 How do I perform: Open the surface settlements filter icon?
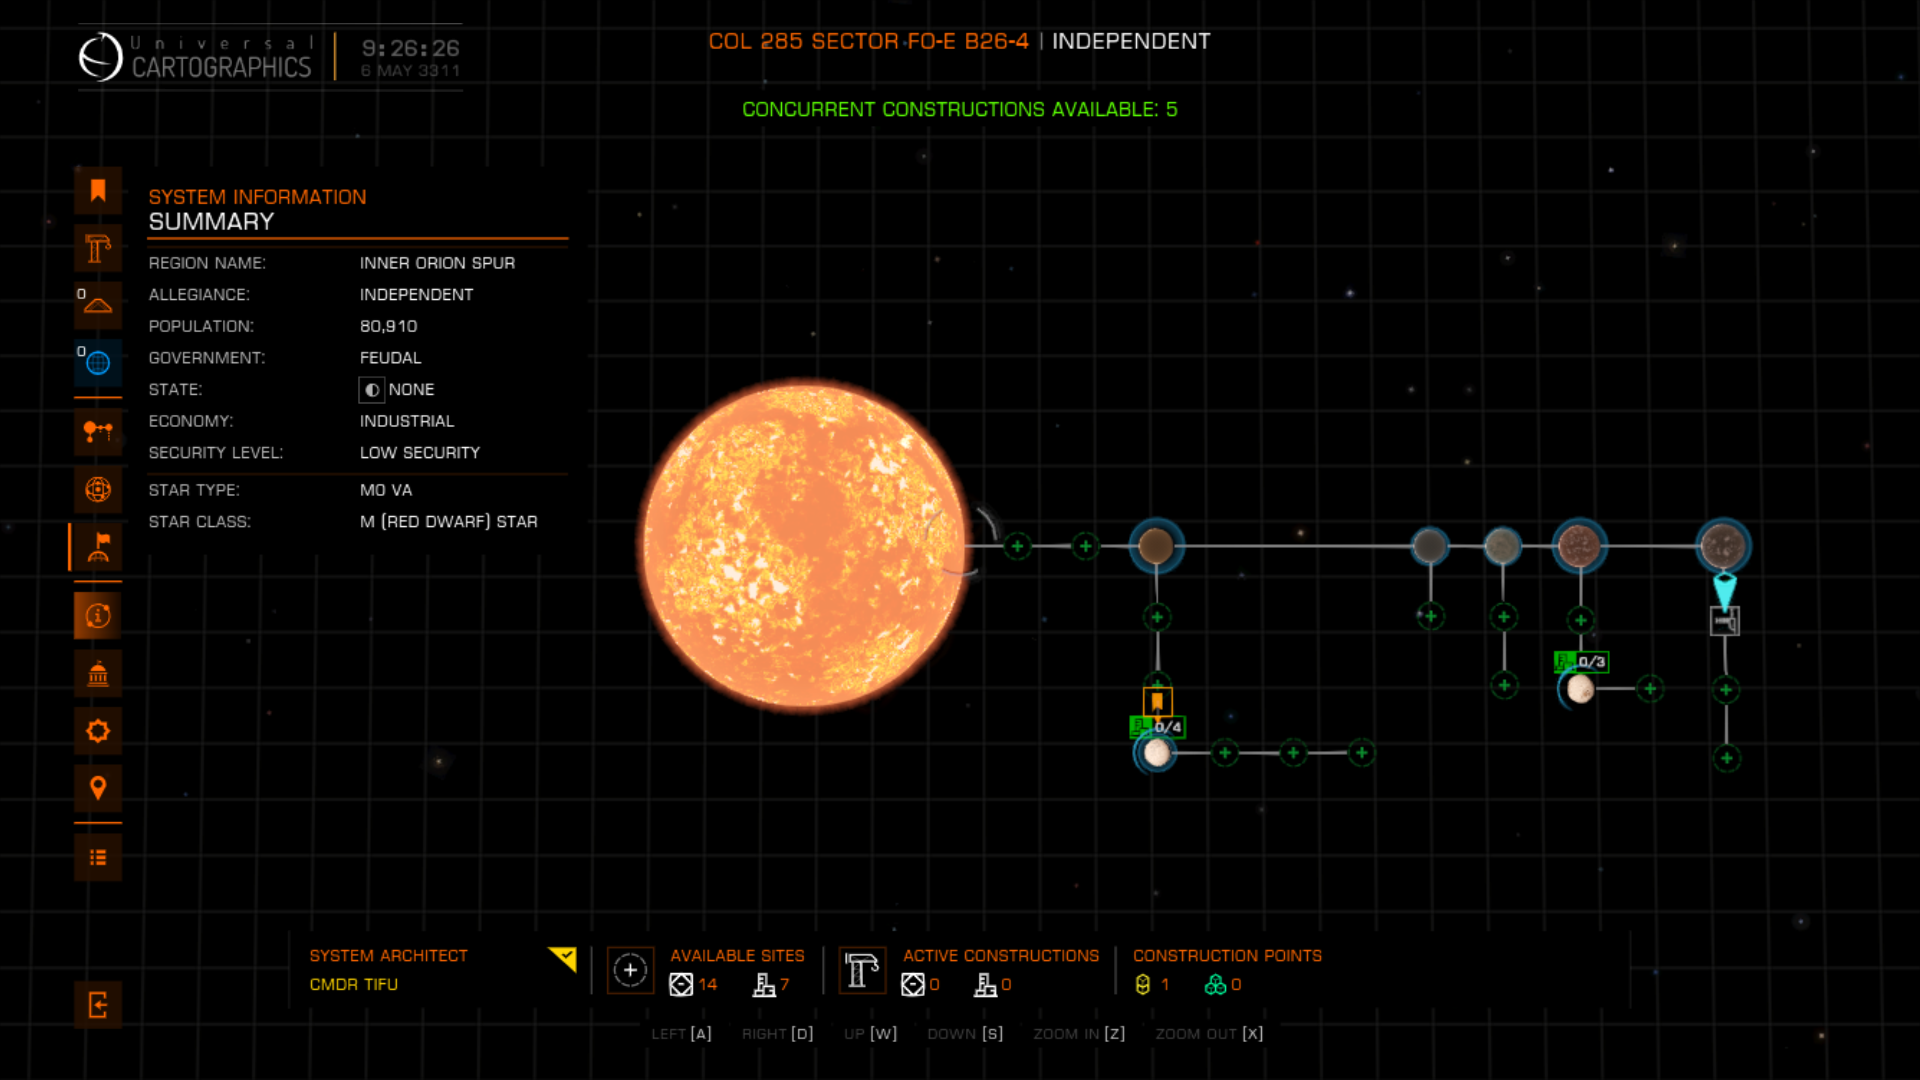coord(98,305)
